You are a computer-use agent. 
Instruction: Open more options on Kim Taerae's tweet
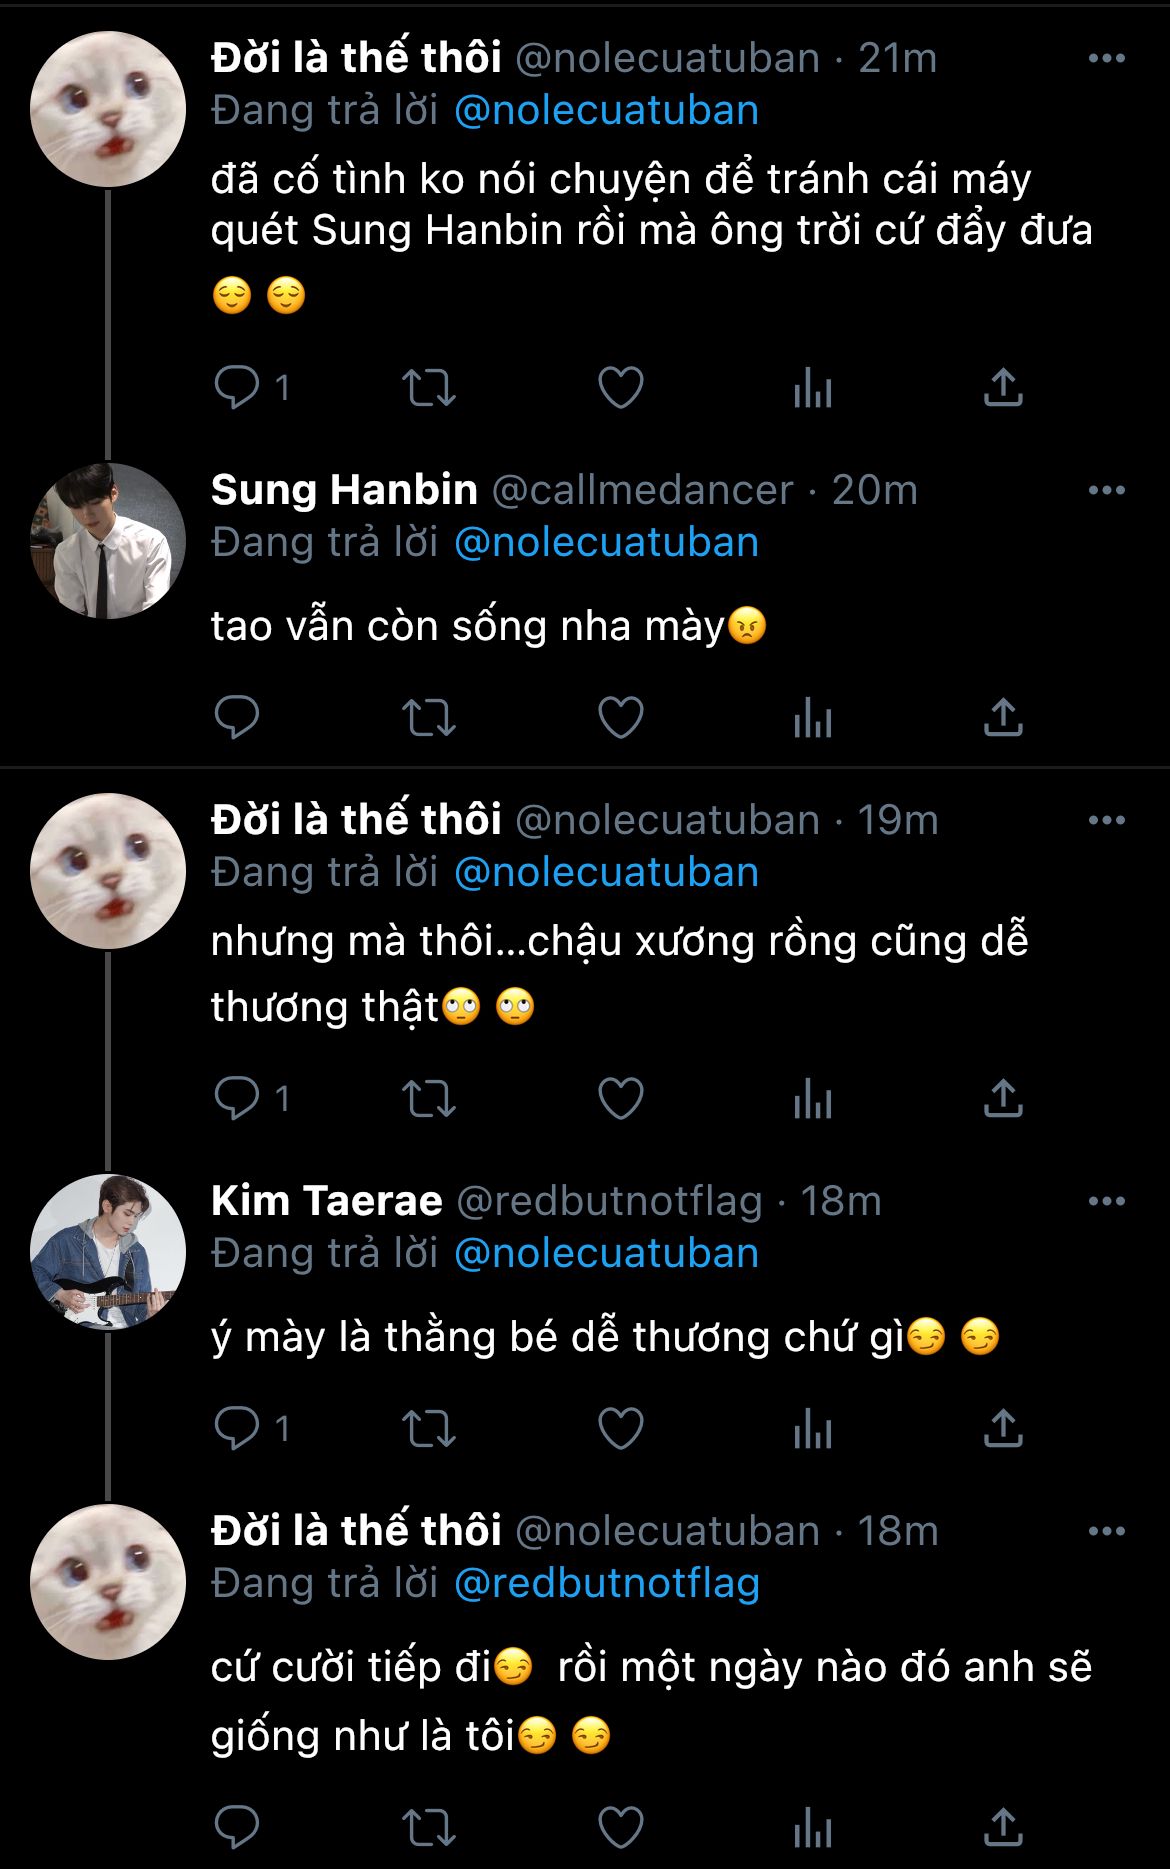coord(1106,1201)
